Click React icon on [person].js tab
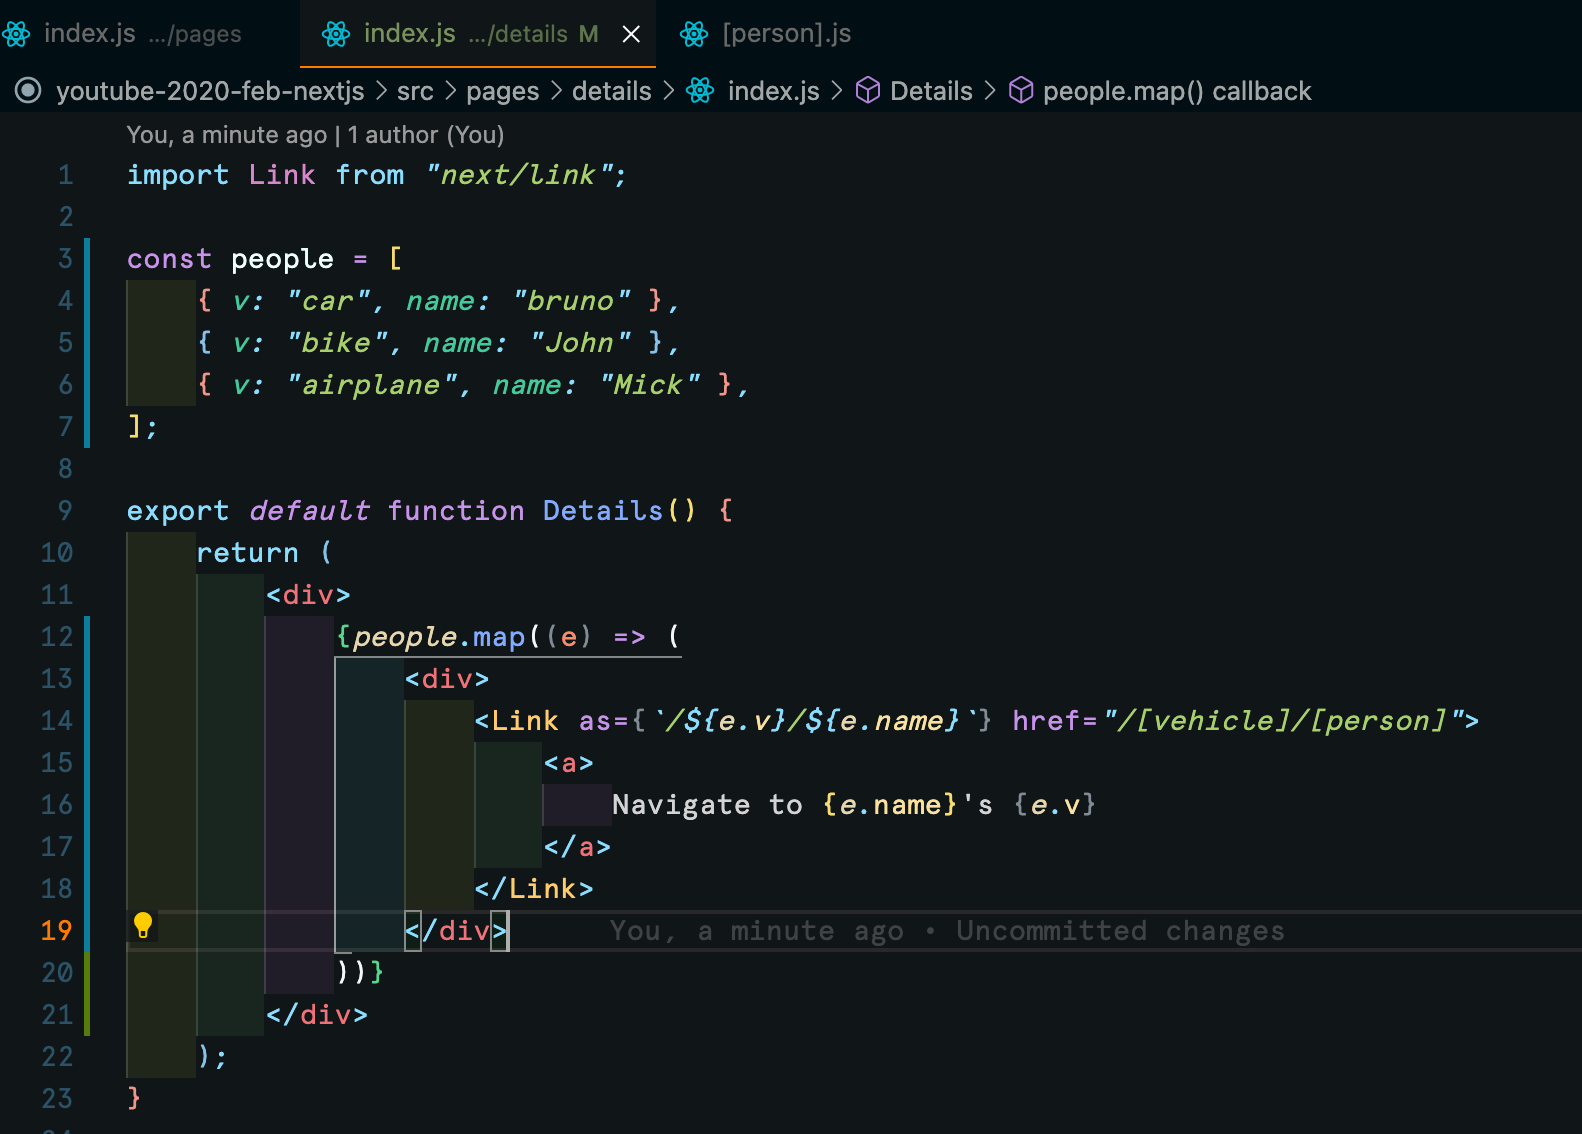1582x1134 pixels. 694,34
